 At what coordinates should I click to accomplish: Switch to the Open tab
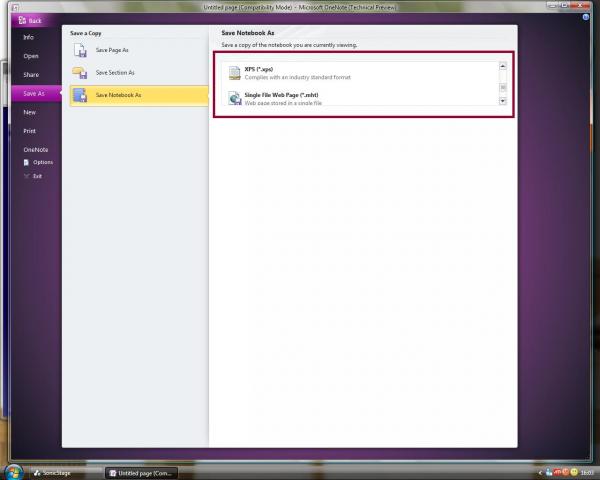pyautogui.click(x=31, y=56)
